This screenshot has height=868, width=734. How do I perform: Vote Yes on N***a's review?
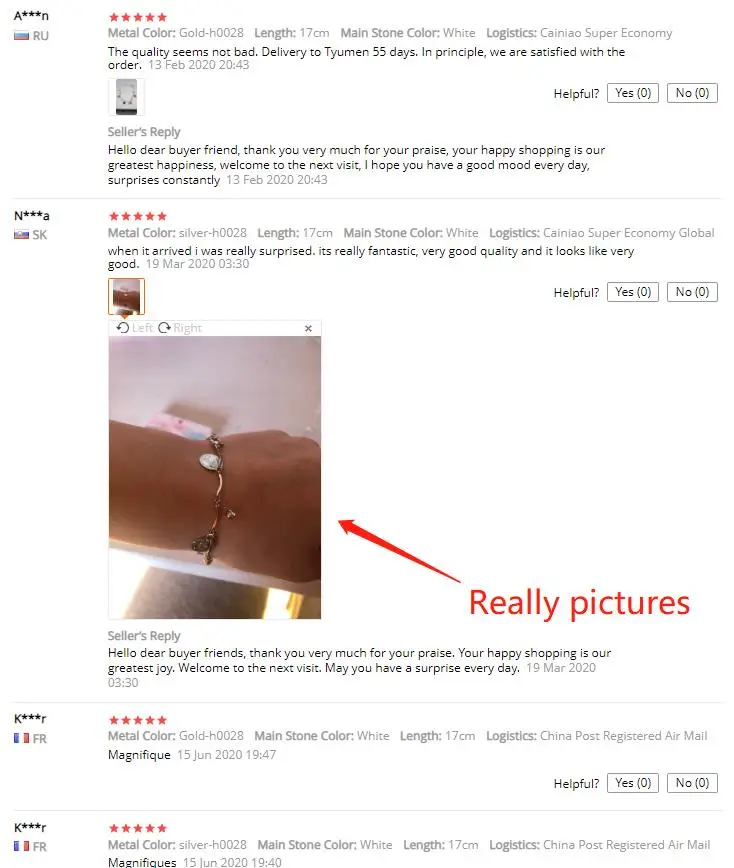(x=633, y=292)
